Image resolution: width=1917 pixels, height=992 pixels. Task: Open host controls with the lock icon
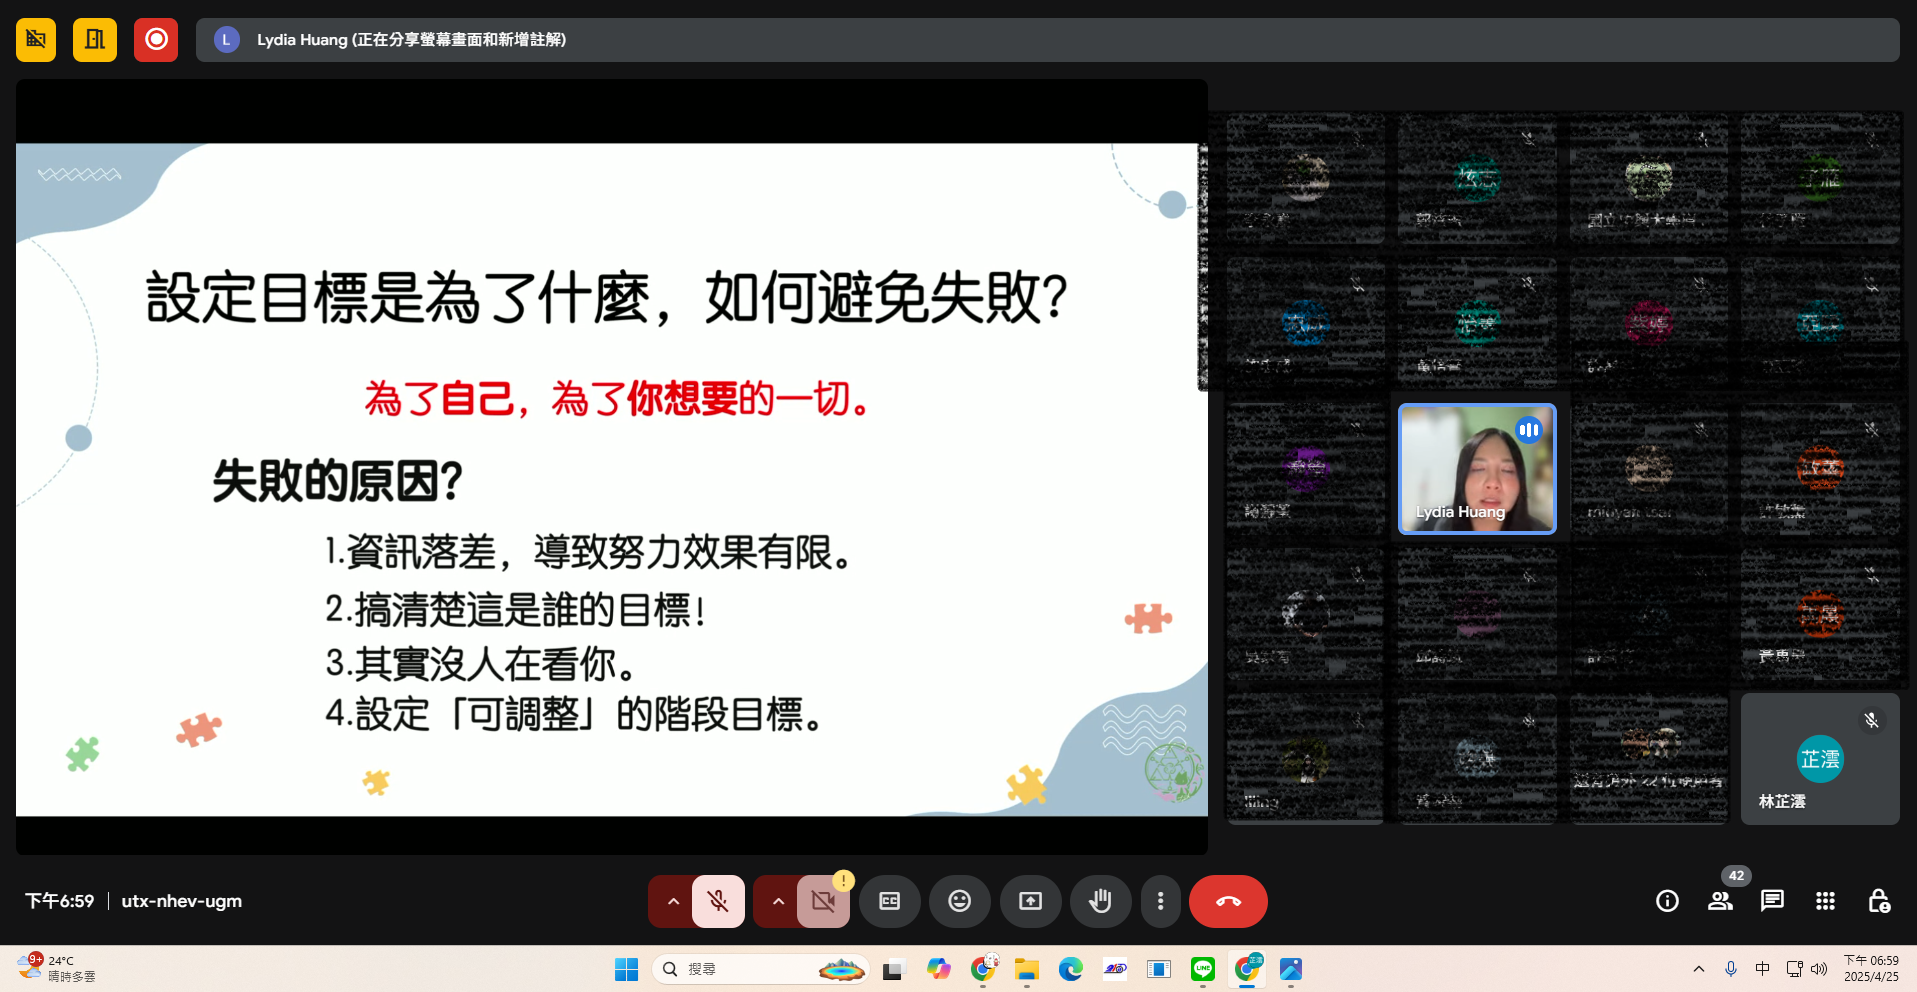click(1879, 901)
